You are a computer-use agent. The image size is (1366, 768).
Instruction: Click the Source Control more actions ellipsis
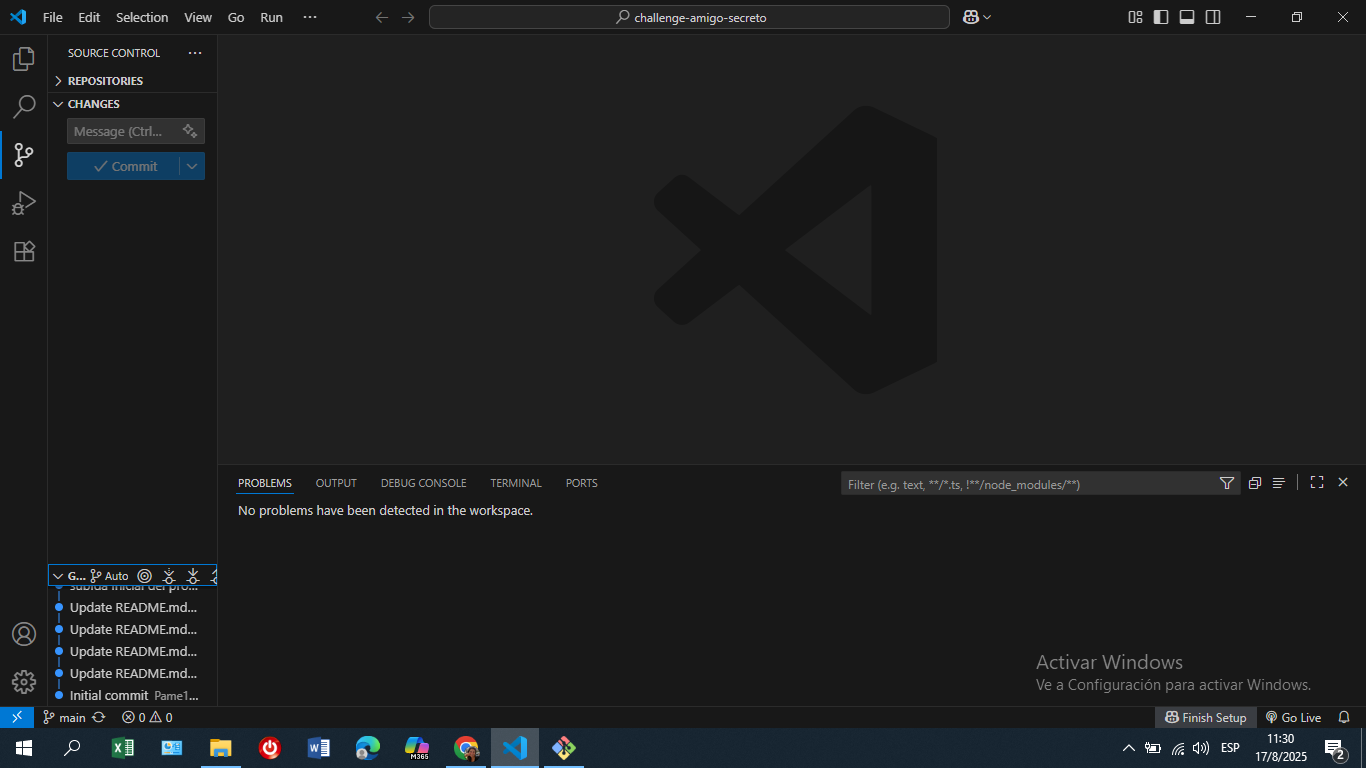195,53
